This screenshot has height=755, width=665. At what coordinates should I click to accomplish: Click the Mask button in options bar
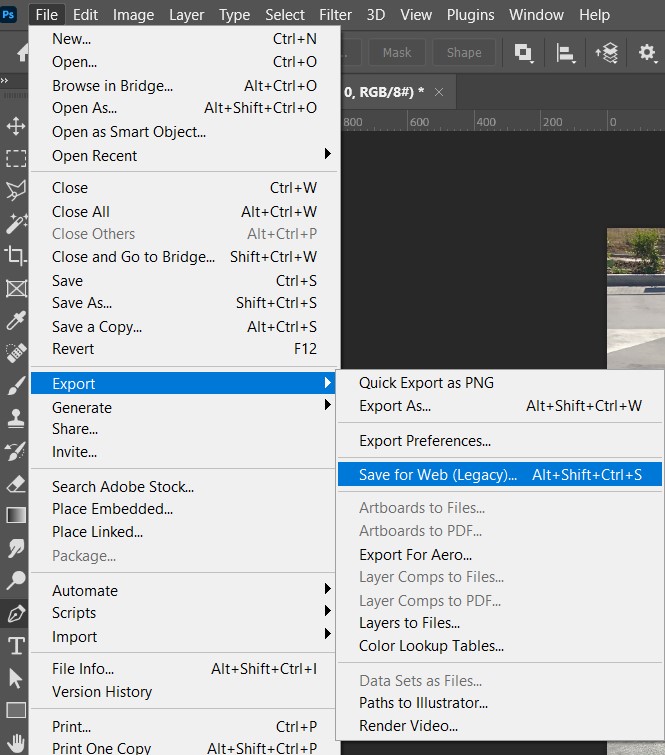point(397,53)
